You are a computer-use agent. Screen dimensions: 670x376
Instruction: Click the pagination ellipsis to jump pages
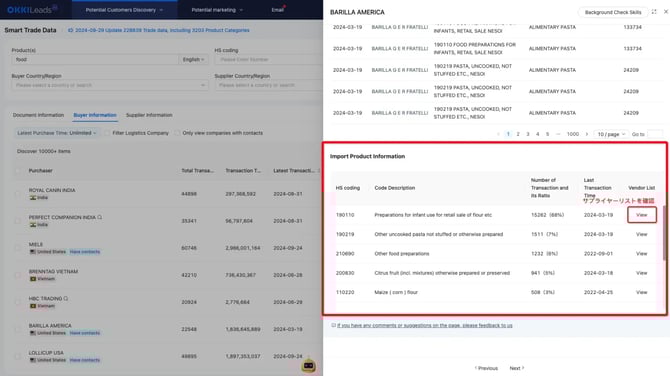point(558,134)
